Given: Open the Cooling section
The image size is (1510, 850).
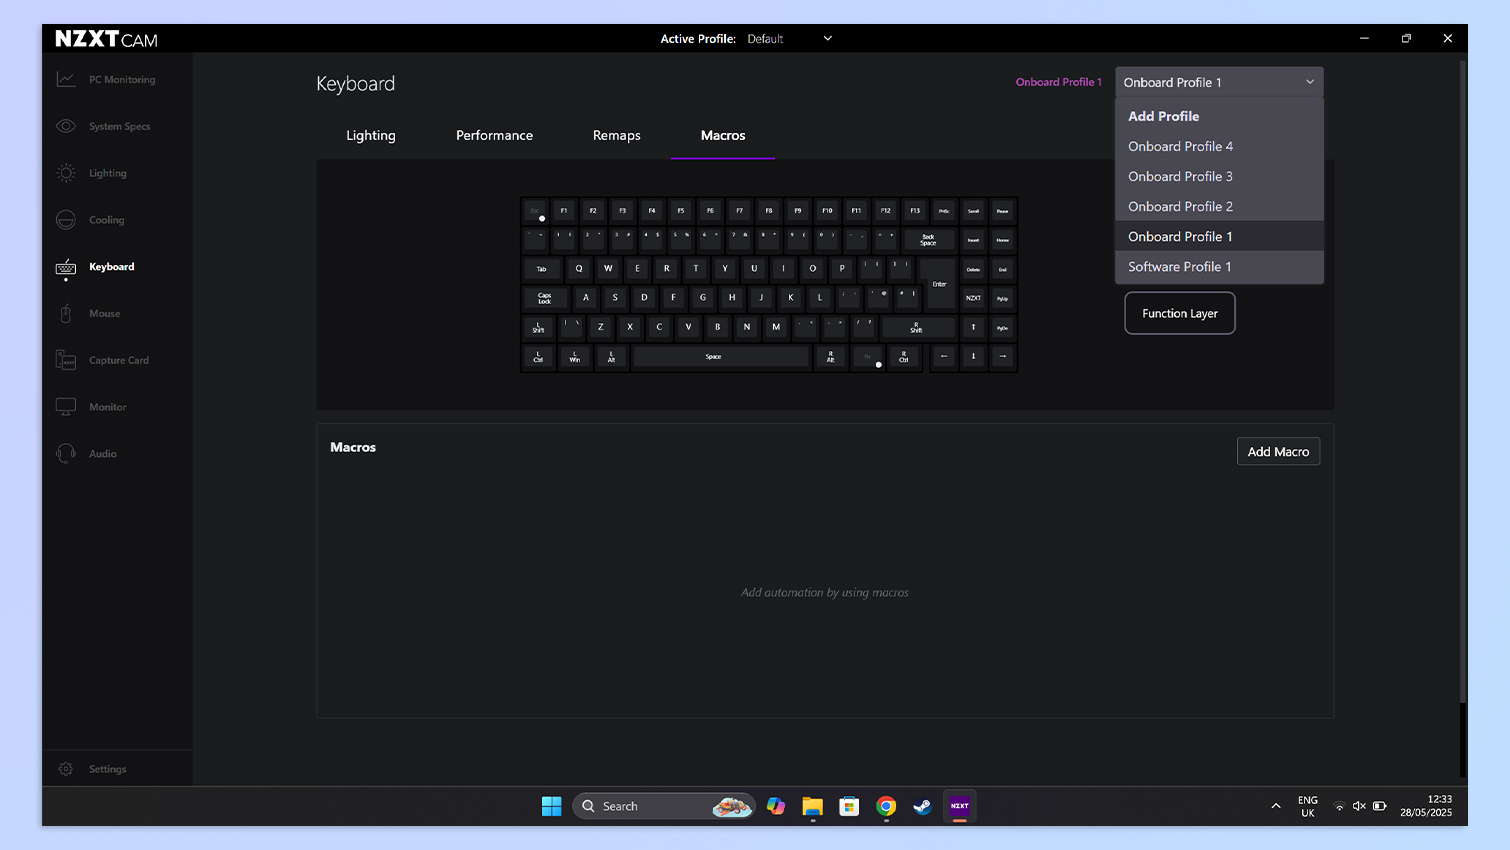Looking at the screenshot, I should [106, 220].
